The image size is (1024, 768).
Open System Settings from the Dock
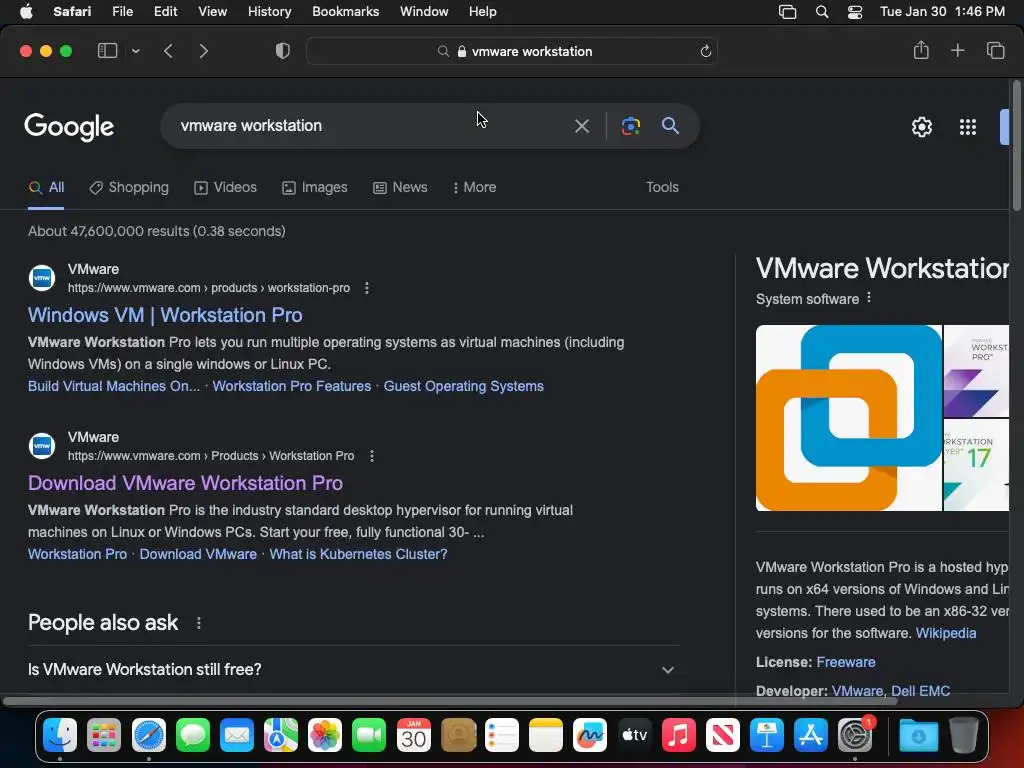[855, 735]
